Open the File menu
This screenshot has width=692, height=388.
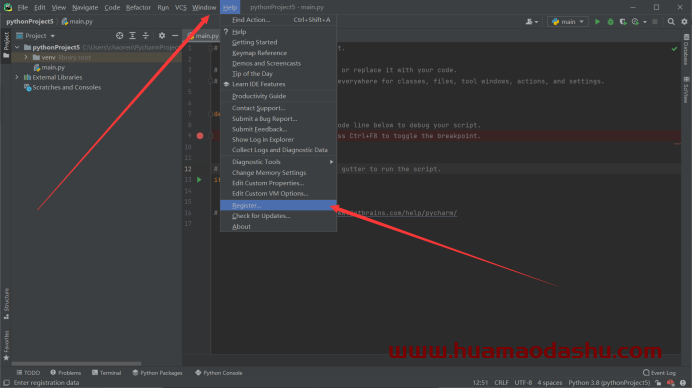(23, 7)
